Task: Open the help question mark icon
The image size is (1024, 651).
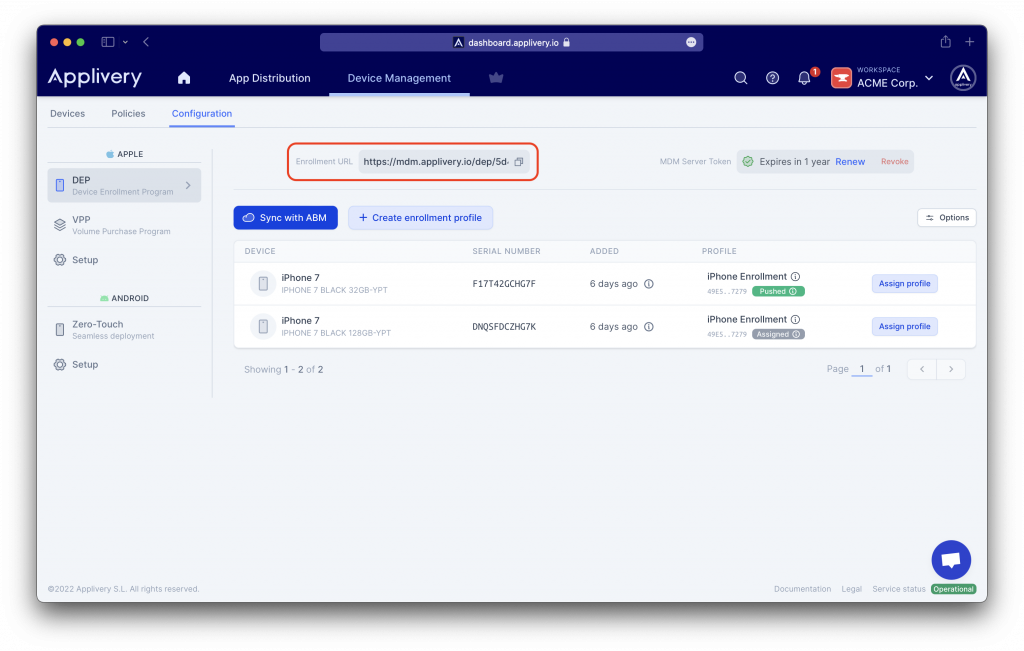Action: tap(773, 78)
